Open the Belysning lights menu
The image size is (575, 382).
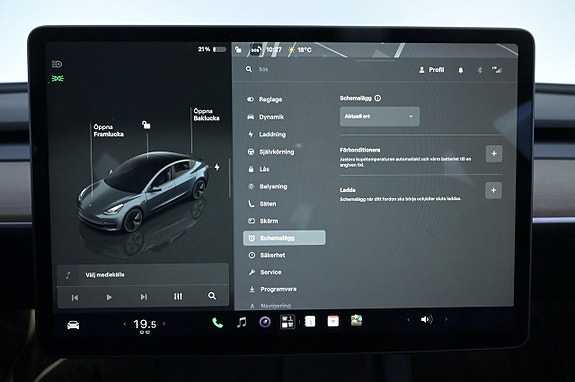pyautogui.click(x=268, y=186)
